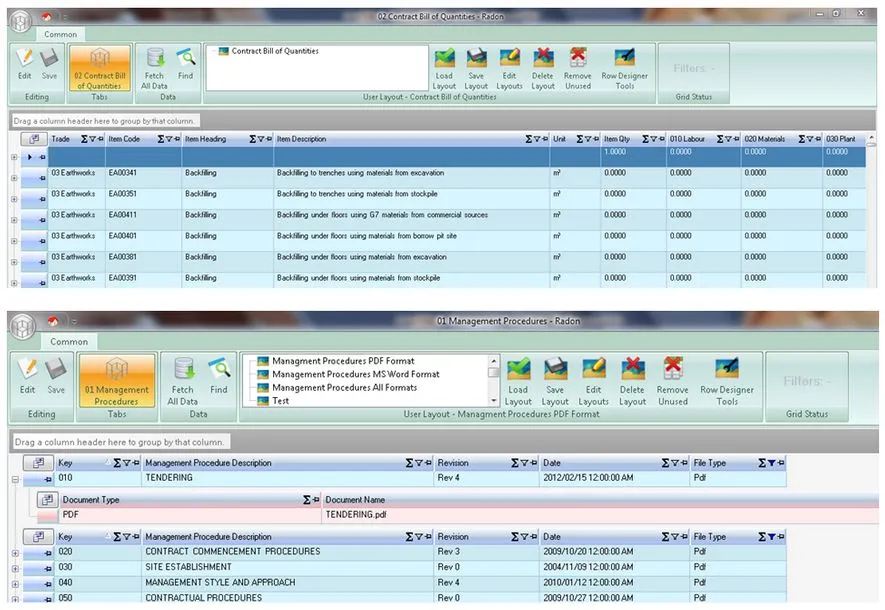Screen dimensions: 885x610
Task: Click Save icon in Contract Bill window
Action: click(49, 64)
